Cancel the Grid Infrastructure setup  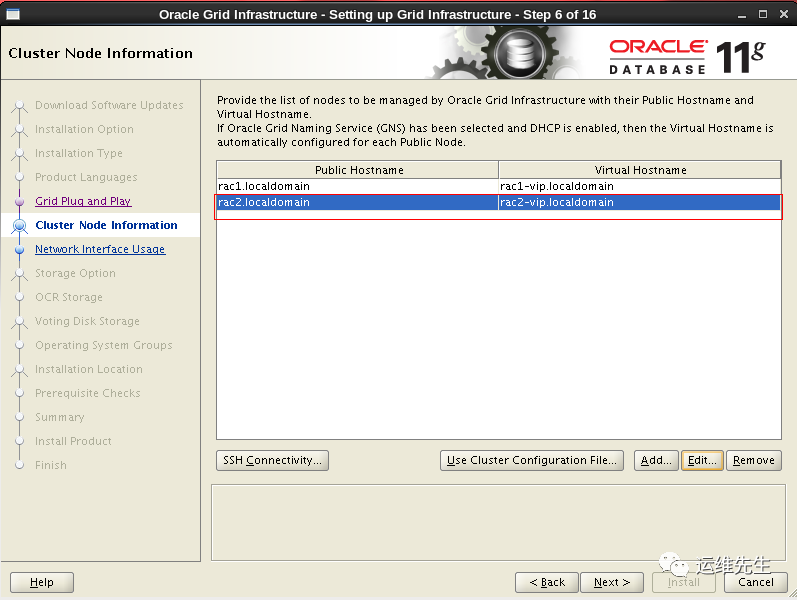click(x=756, y=582)
